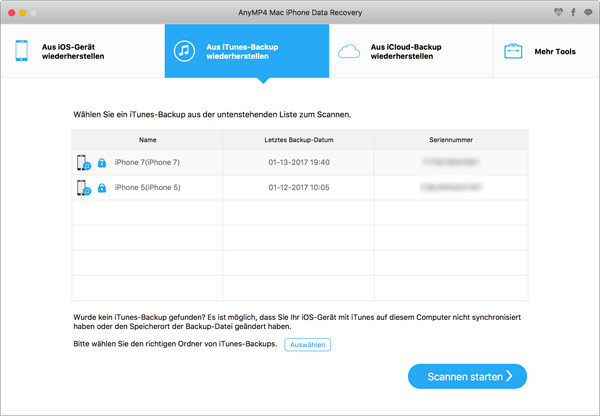Screen dimensions: 600x416
Task: Click the 'Scannen starten' button
Action: [467, 376]
